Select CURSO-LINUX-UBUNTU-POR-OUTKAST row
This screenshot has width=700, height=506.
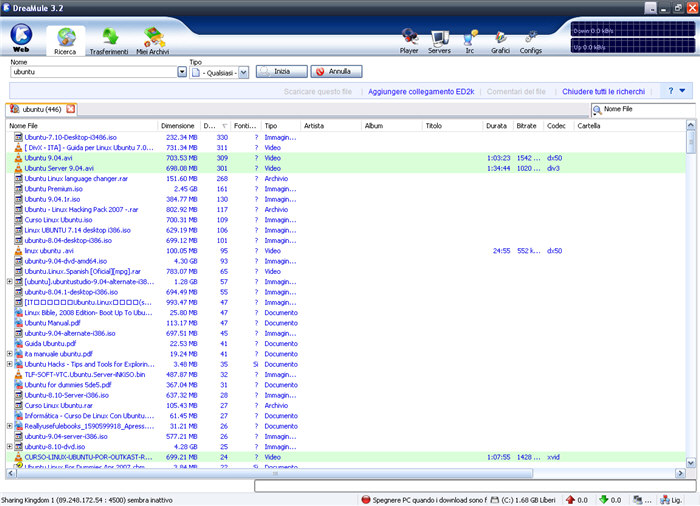coord(346,457)
